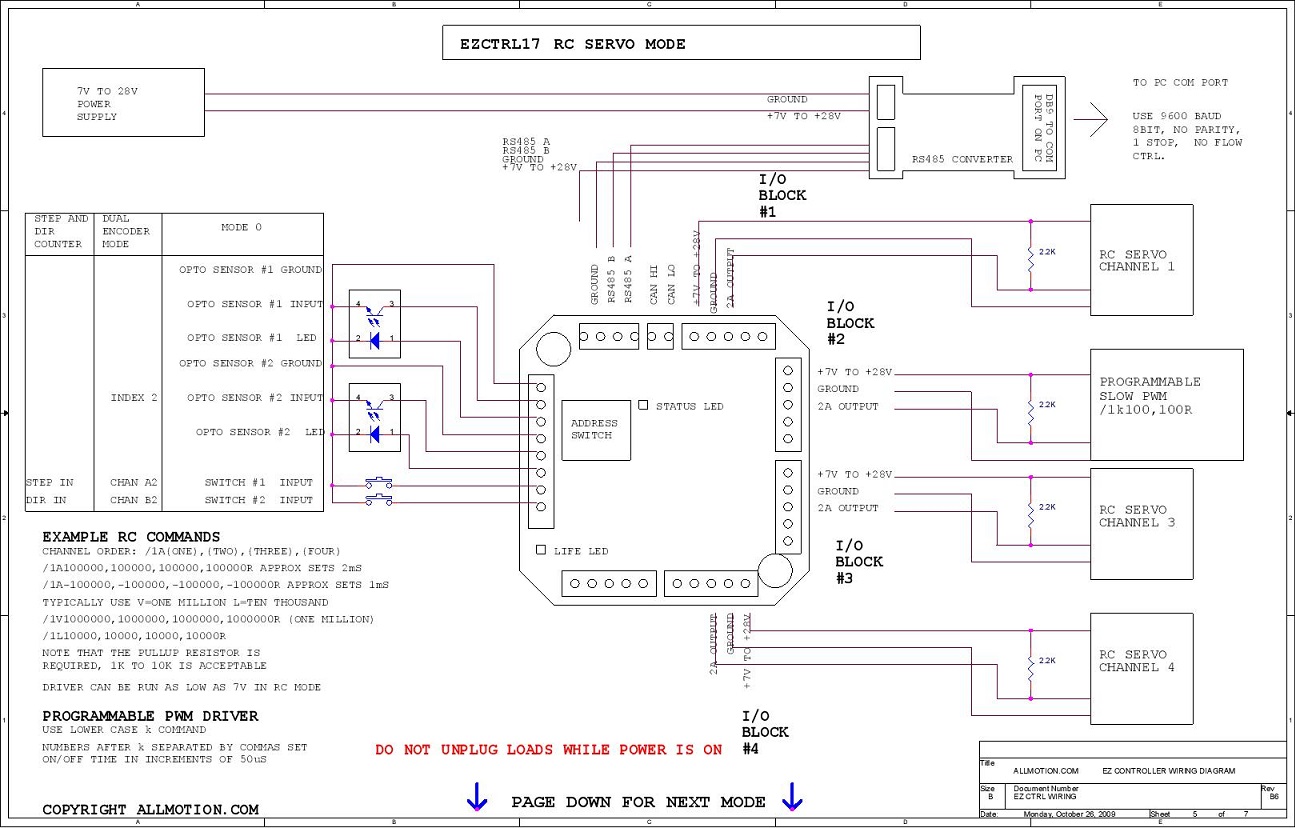Click the bottom-right mounting hole circle on board

(x=773, y=570)
